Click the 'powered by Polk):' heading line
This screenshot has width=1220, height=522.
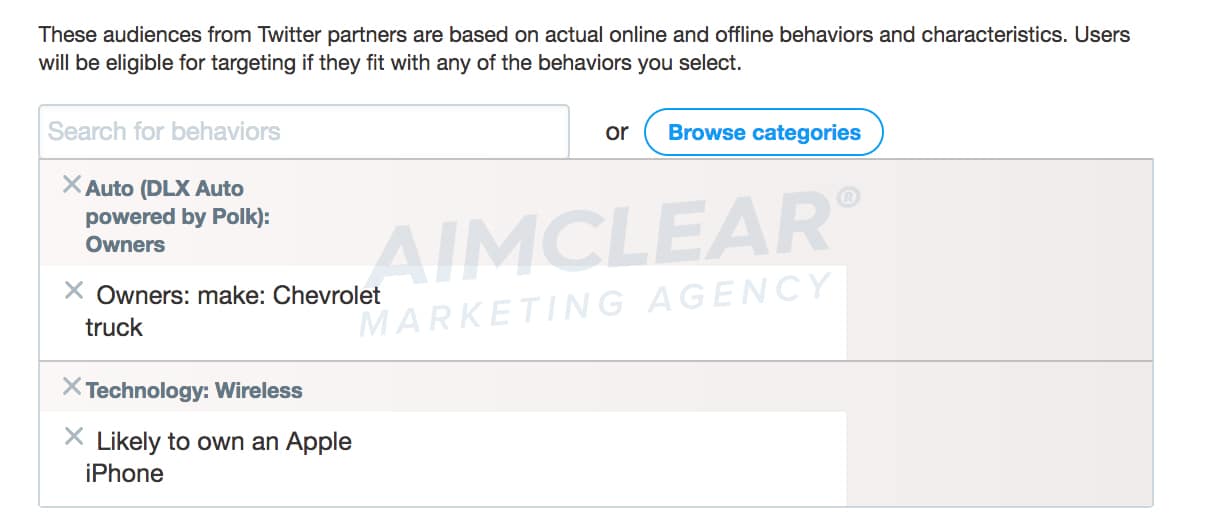click(x=178, y=216)
